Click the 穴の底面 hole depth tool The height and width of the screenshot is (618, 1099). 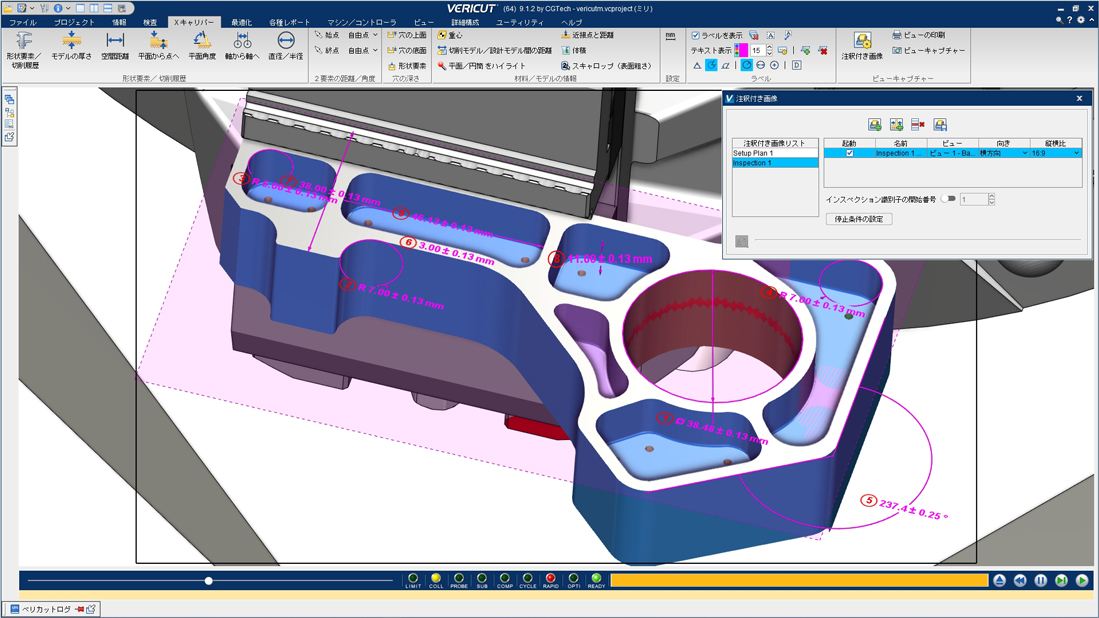click(x=407, y=50)
